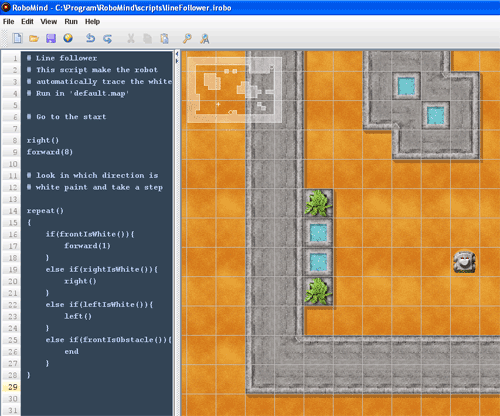
Task: Click the Copy icon in toolbar
Action: pos(147,39)
